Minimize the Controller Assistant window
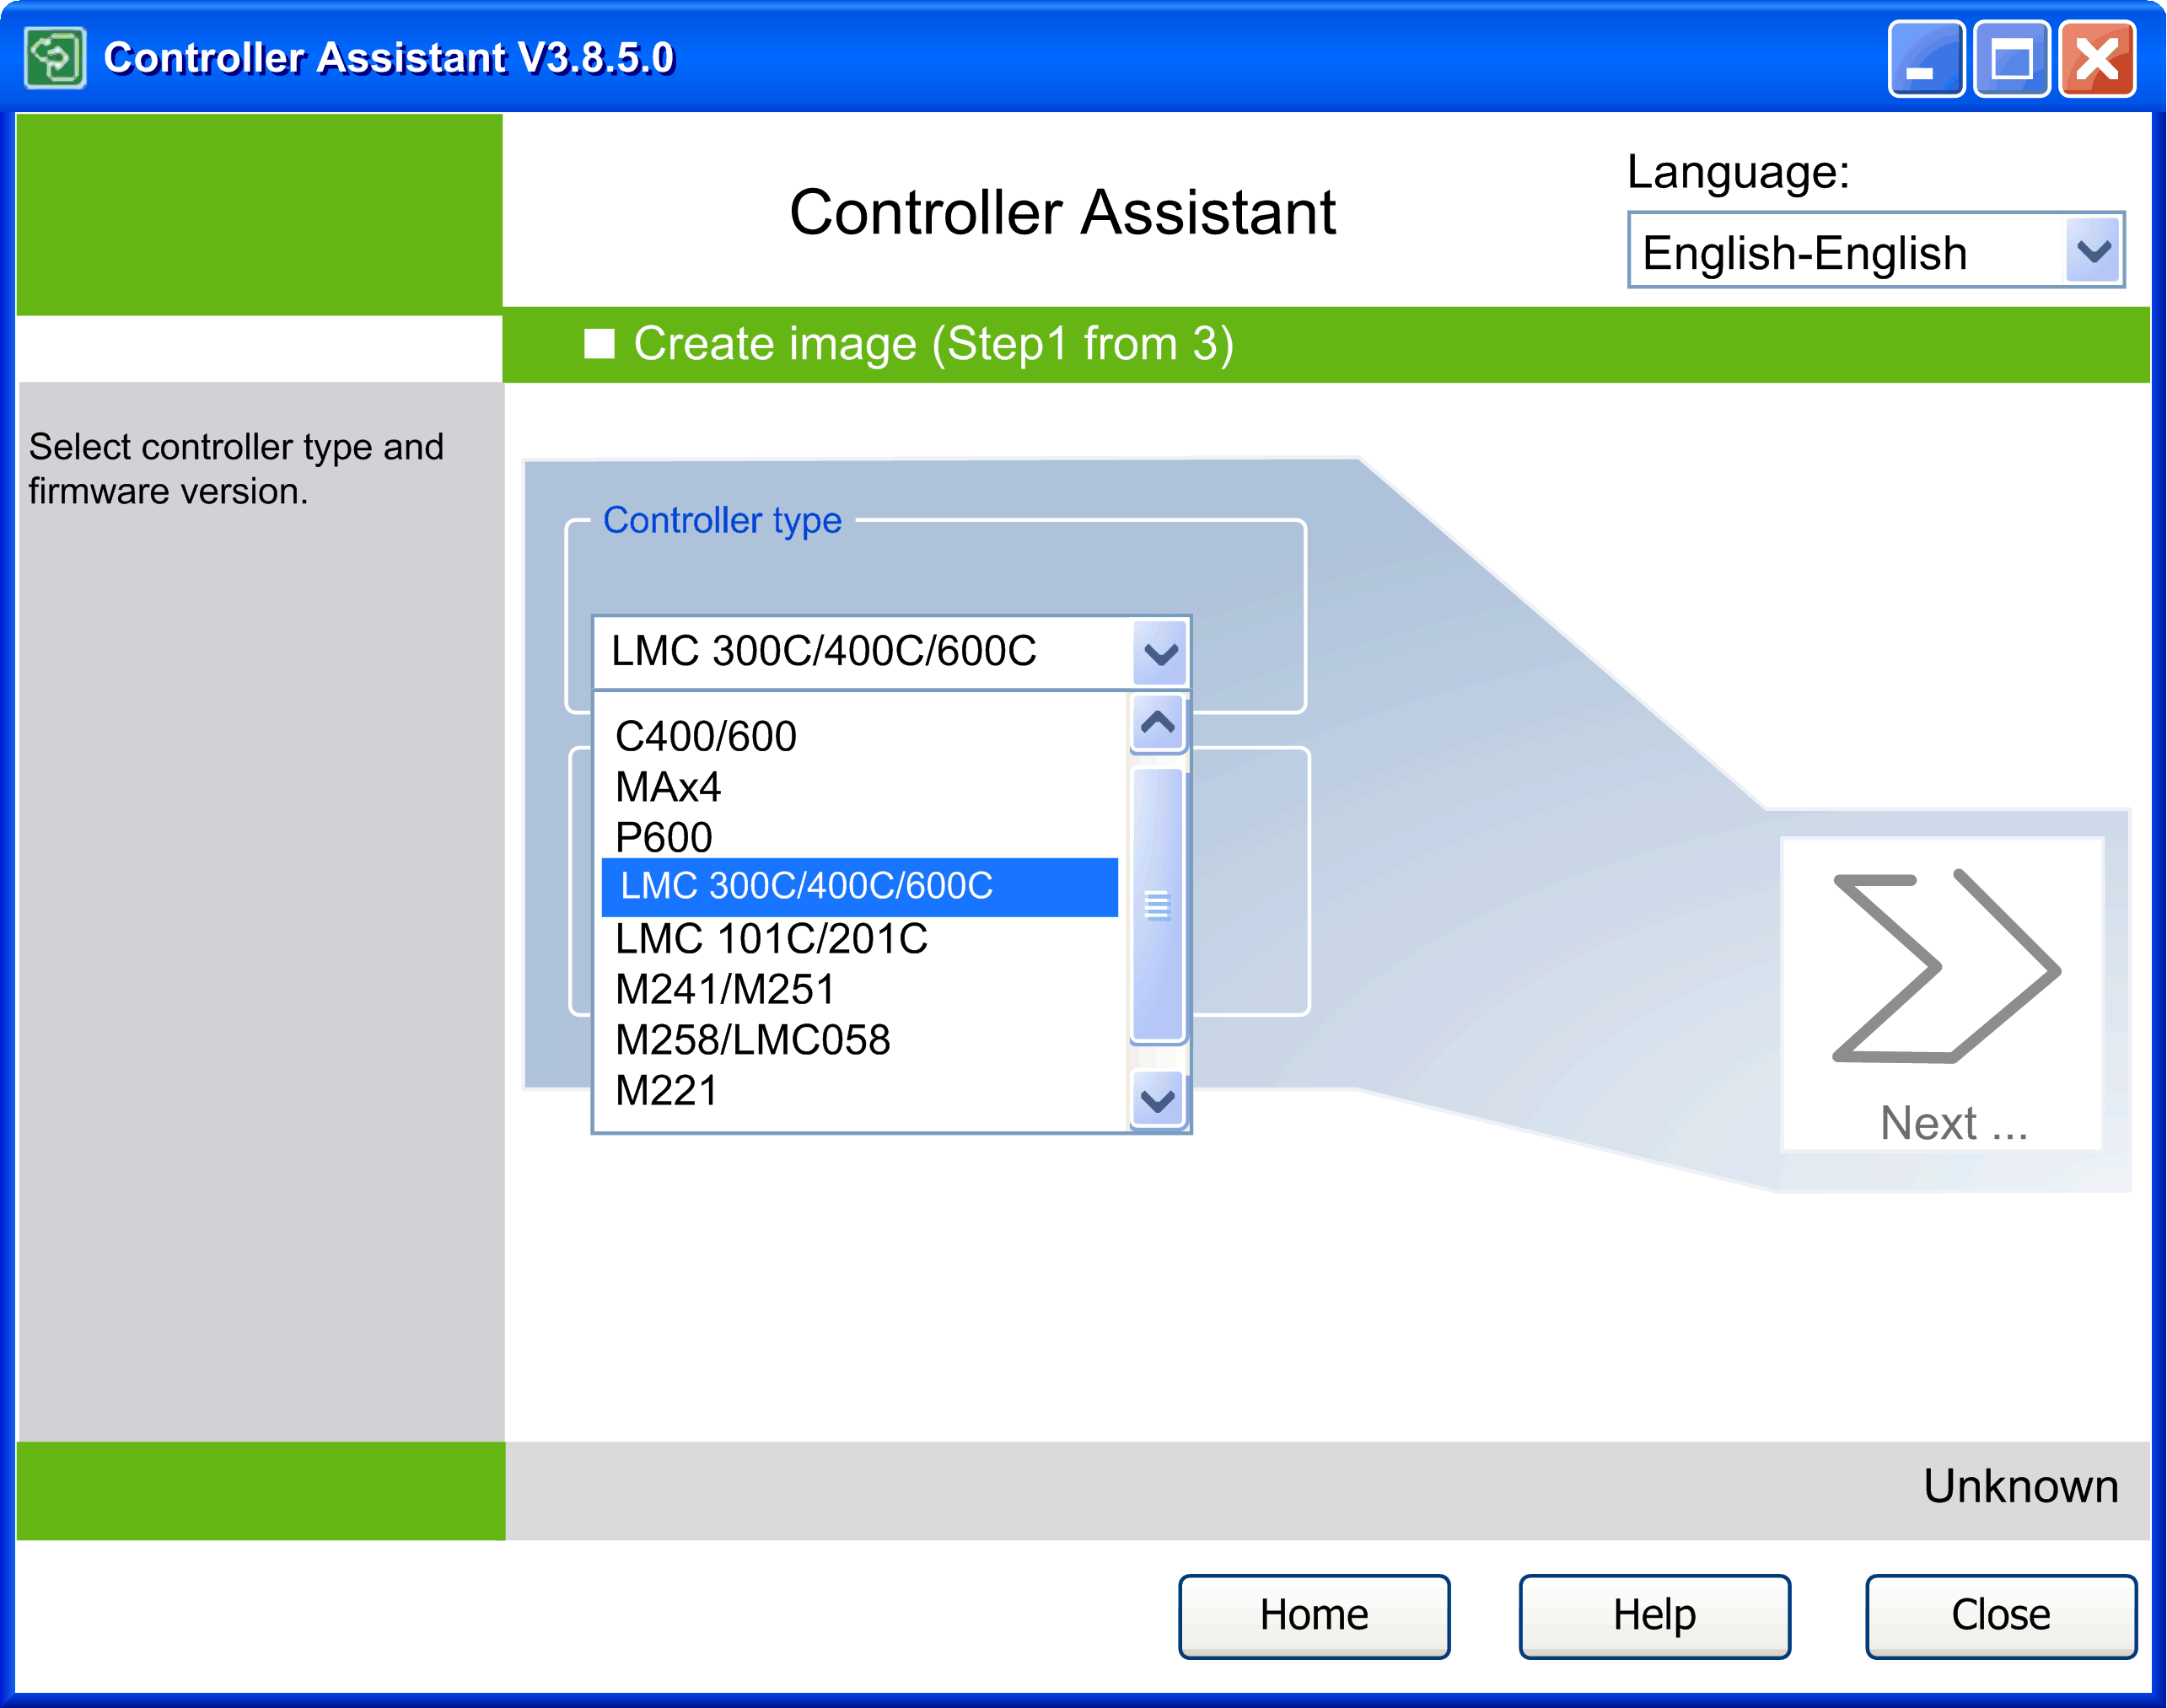This screenshot has width=2167, height=1708. pyautogui.click(x=1926, y=59)
